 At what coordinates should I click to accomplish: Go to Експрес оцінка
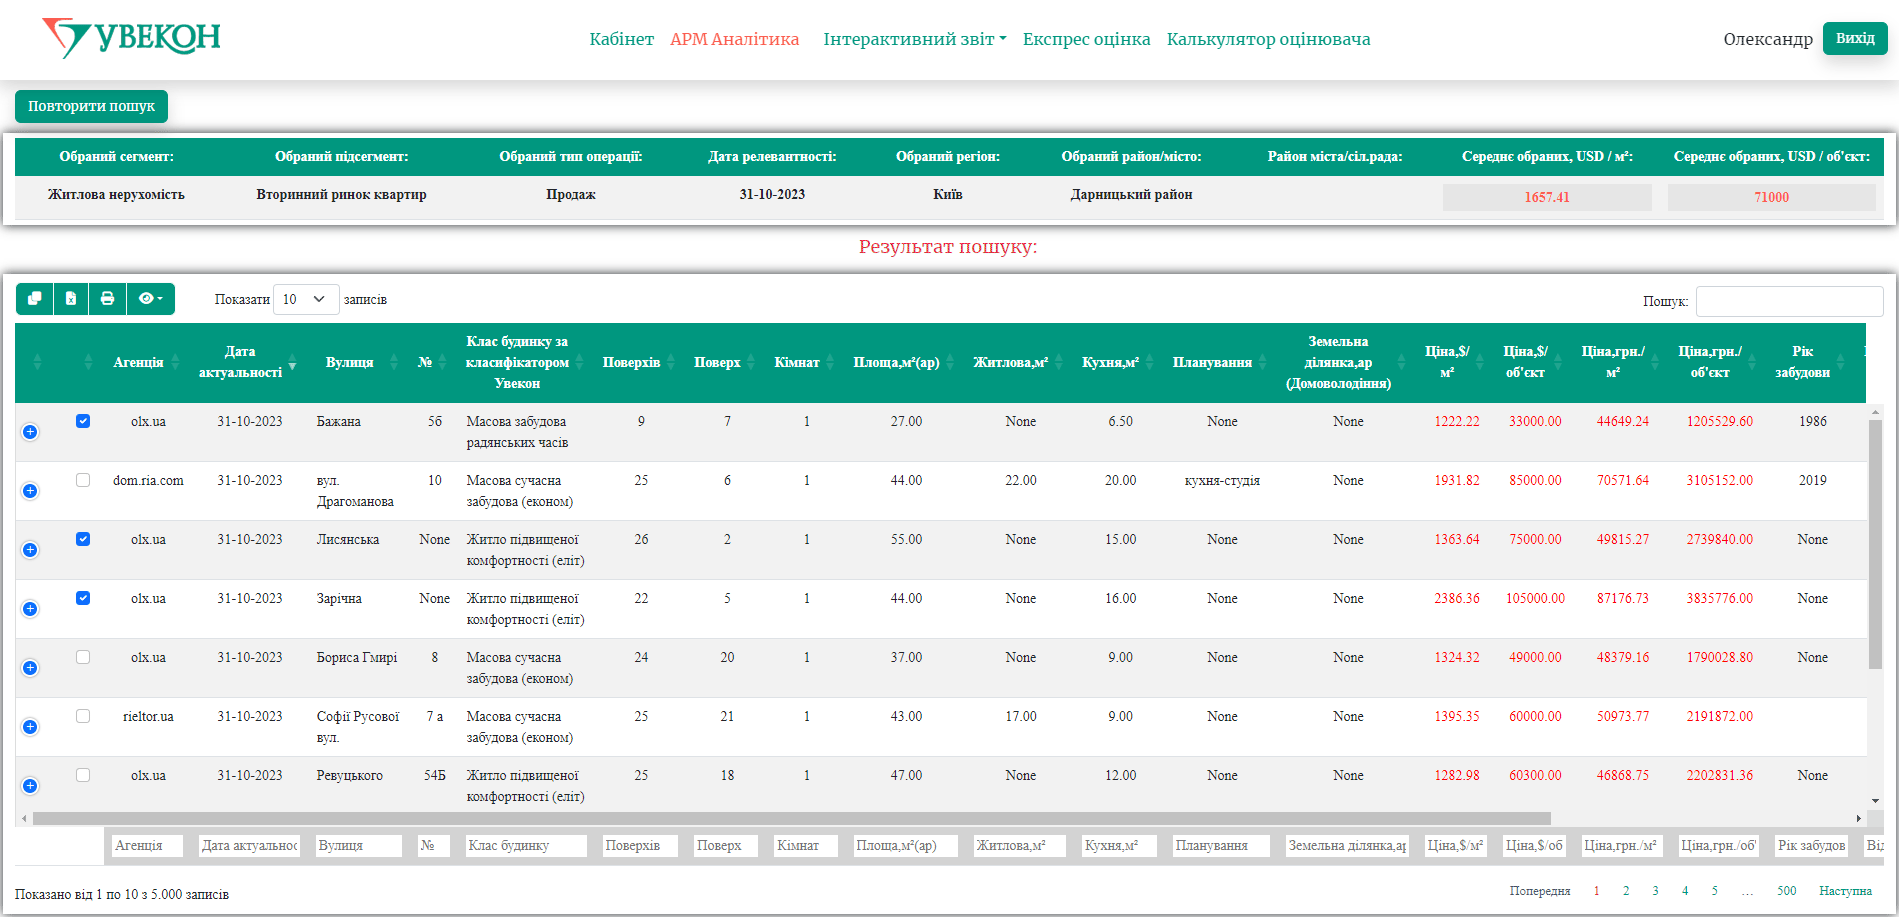point(1086,39)
